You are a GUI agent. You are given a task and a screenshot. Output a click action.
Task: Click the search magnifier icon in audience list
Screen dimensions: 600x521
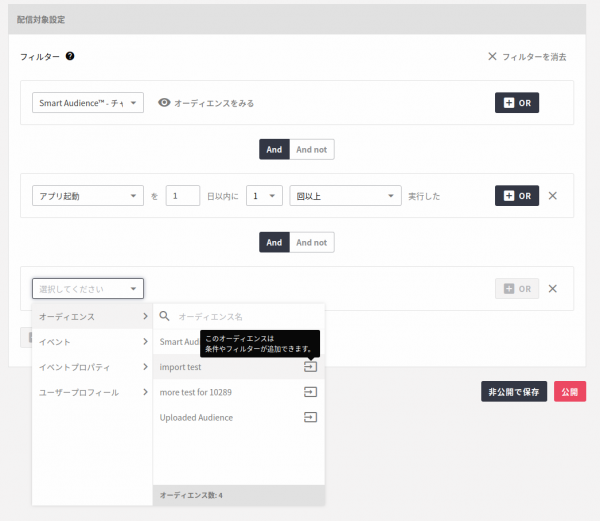pos(166,316)
